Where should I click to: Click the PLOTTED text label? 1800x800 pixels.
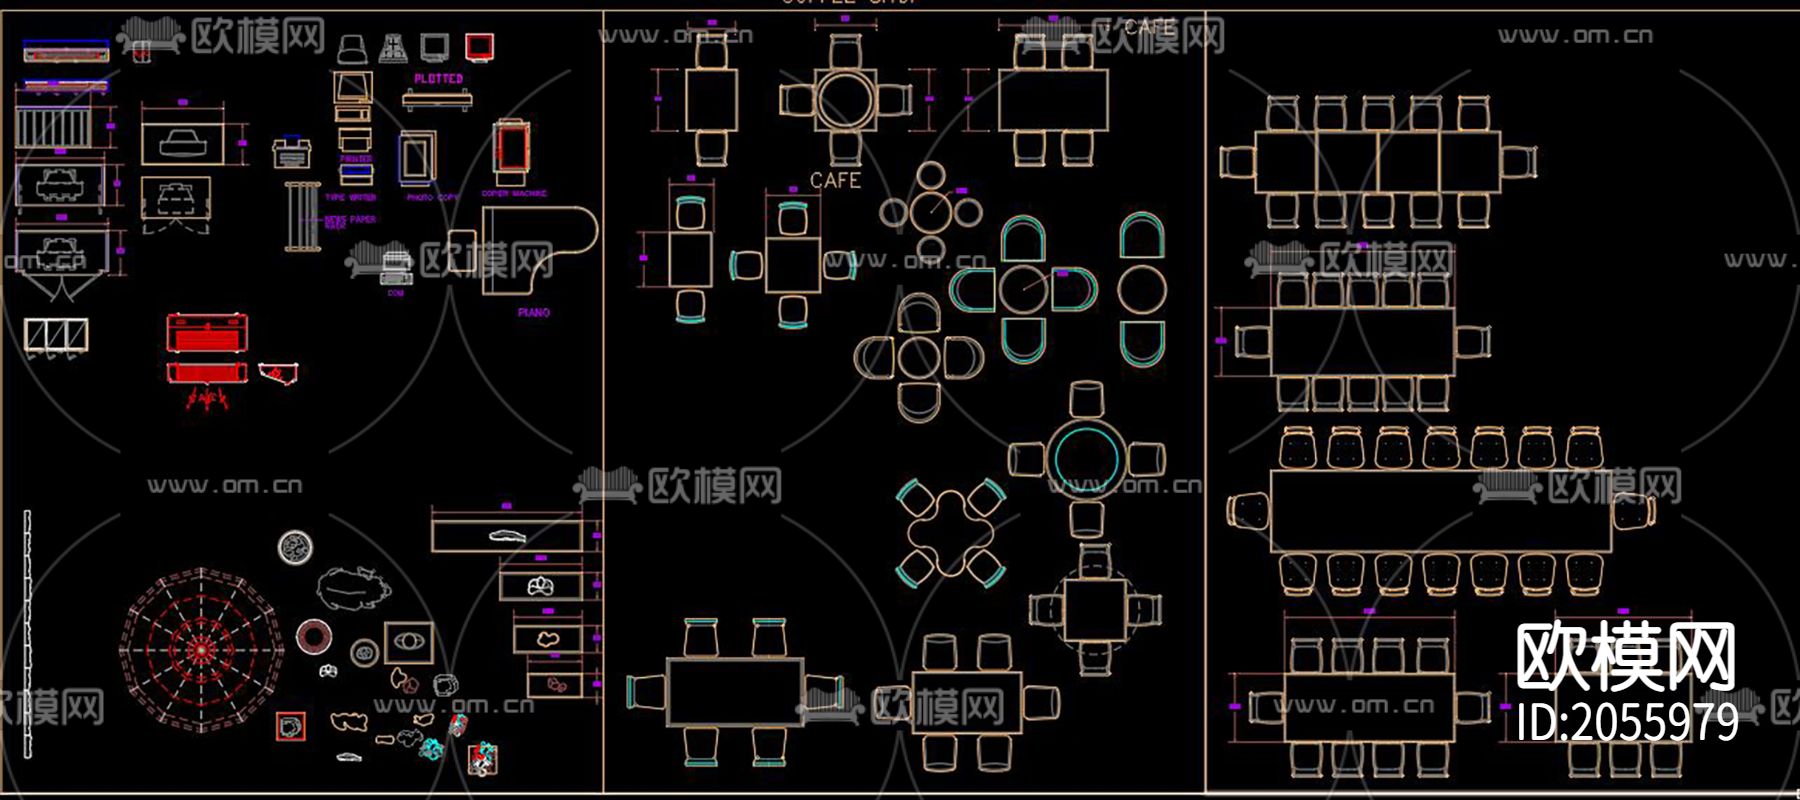coord(439,78)
